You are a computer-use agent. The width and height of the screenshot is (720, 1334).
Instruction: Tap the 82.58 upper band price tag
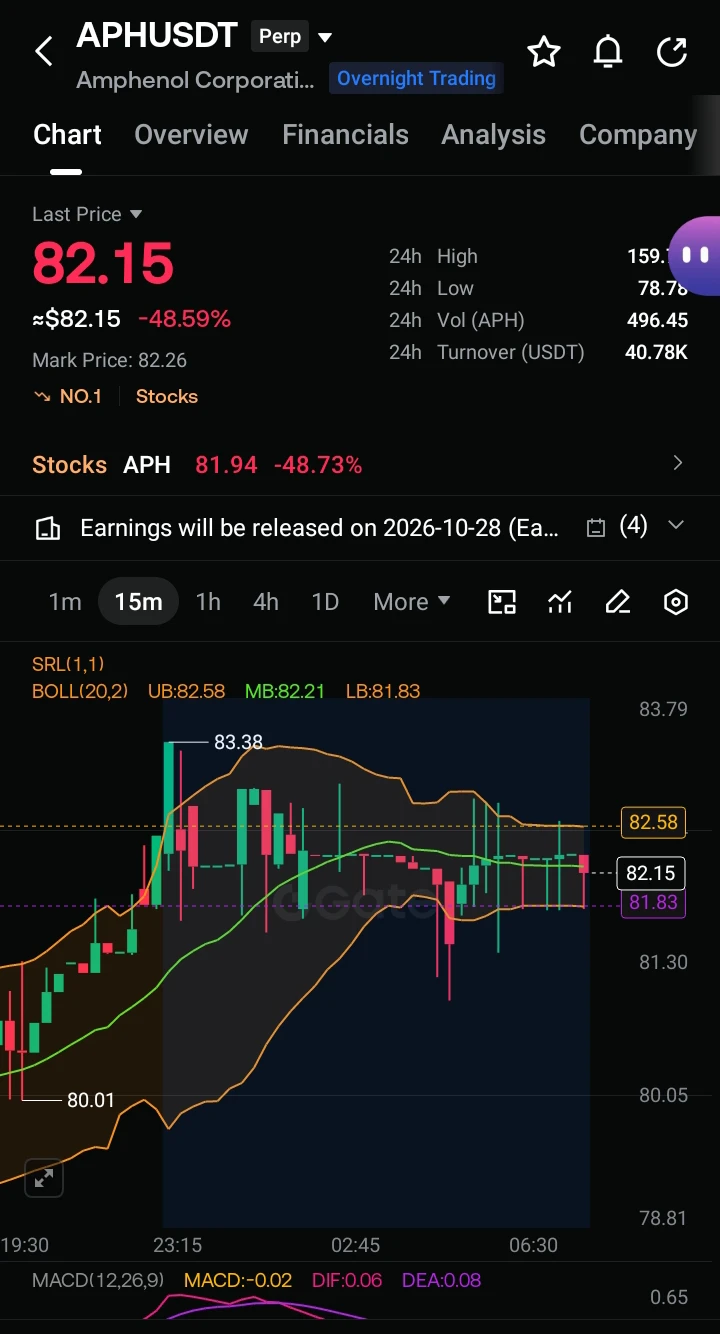click(653, 822)
